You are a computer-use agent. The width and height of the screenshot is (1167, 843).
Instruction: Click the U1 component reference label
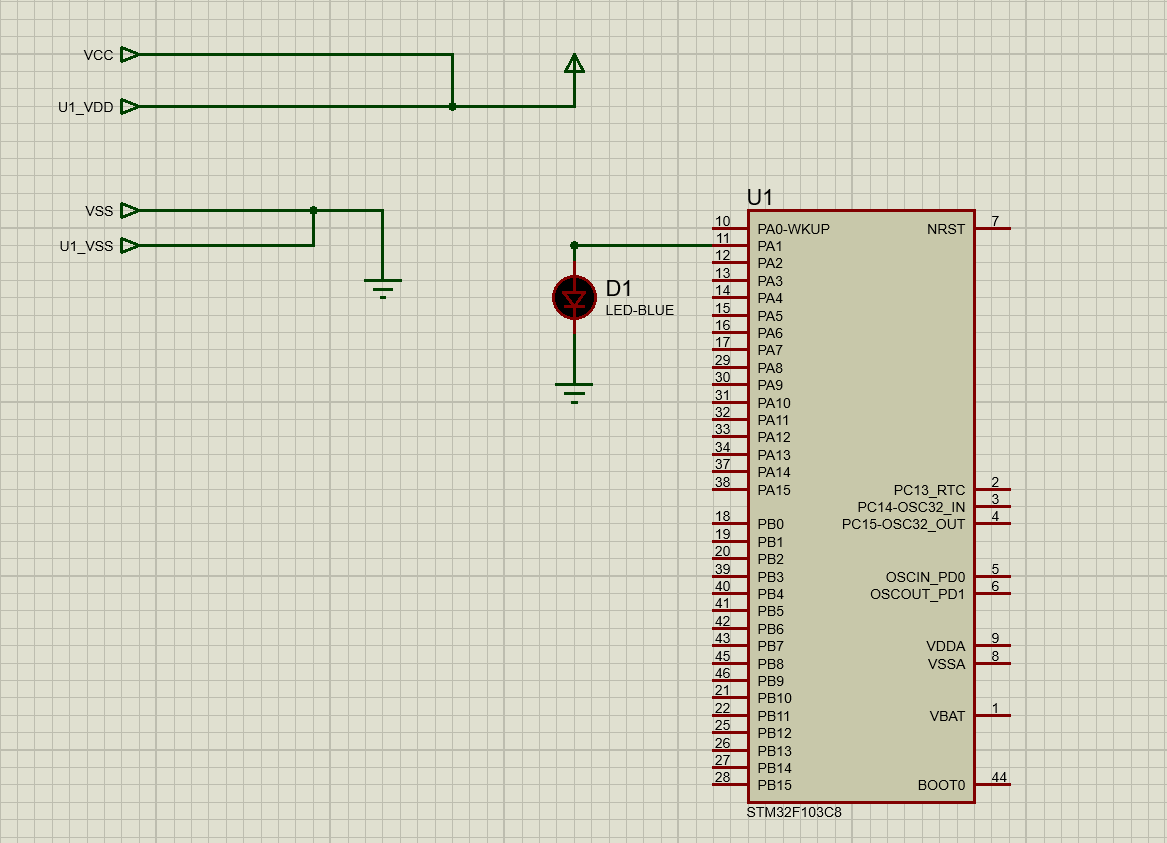(x=760, y=197)
